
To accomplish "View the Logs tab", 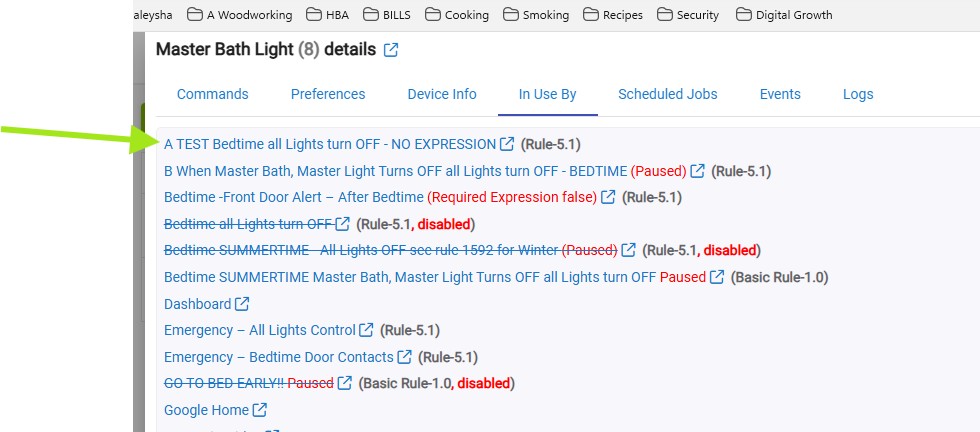I will point(858,94).
